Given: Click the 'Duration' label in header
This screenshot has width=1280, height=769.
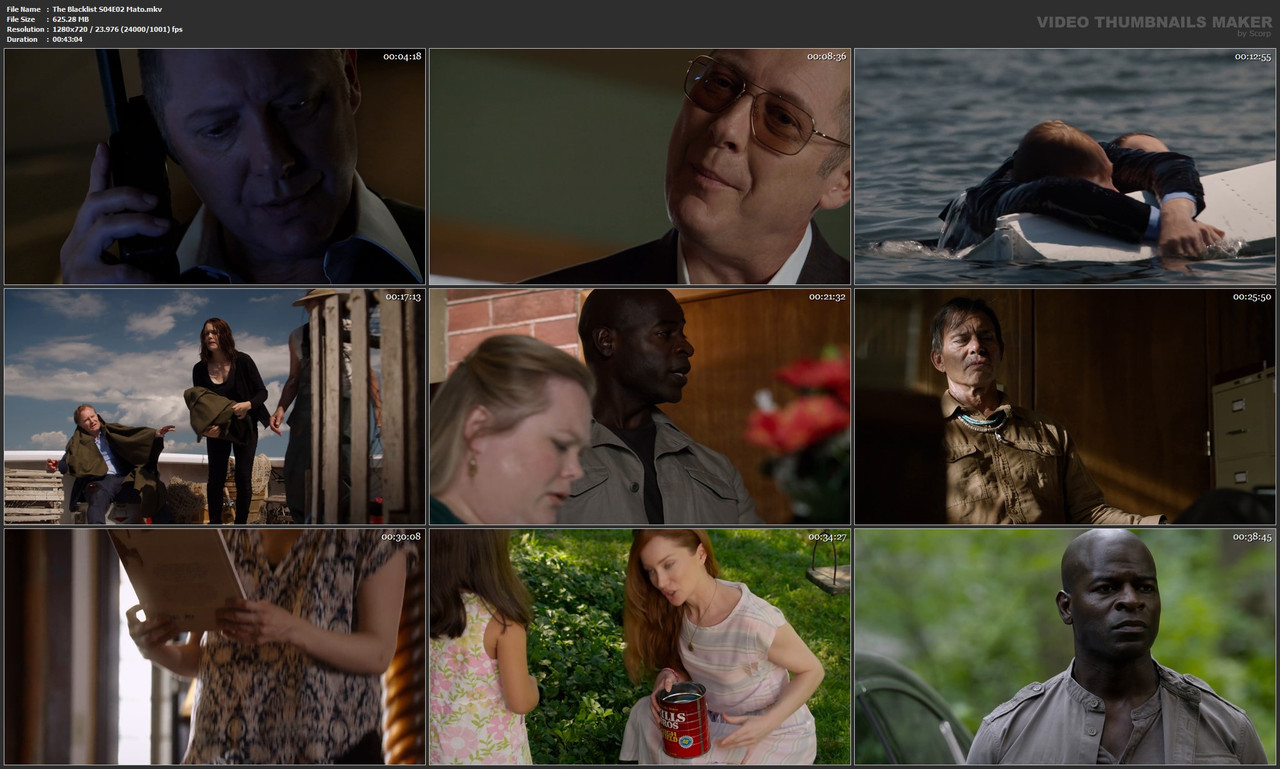Looking at the screenshot, I should 22,39.
